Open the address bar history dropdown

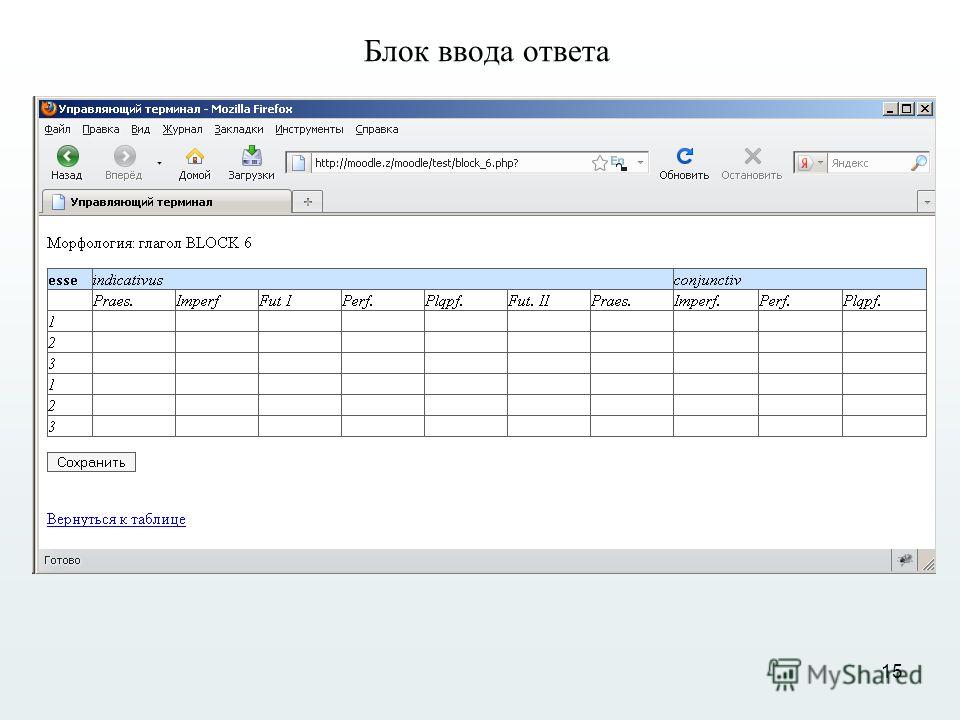point(640,163)
